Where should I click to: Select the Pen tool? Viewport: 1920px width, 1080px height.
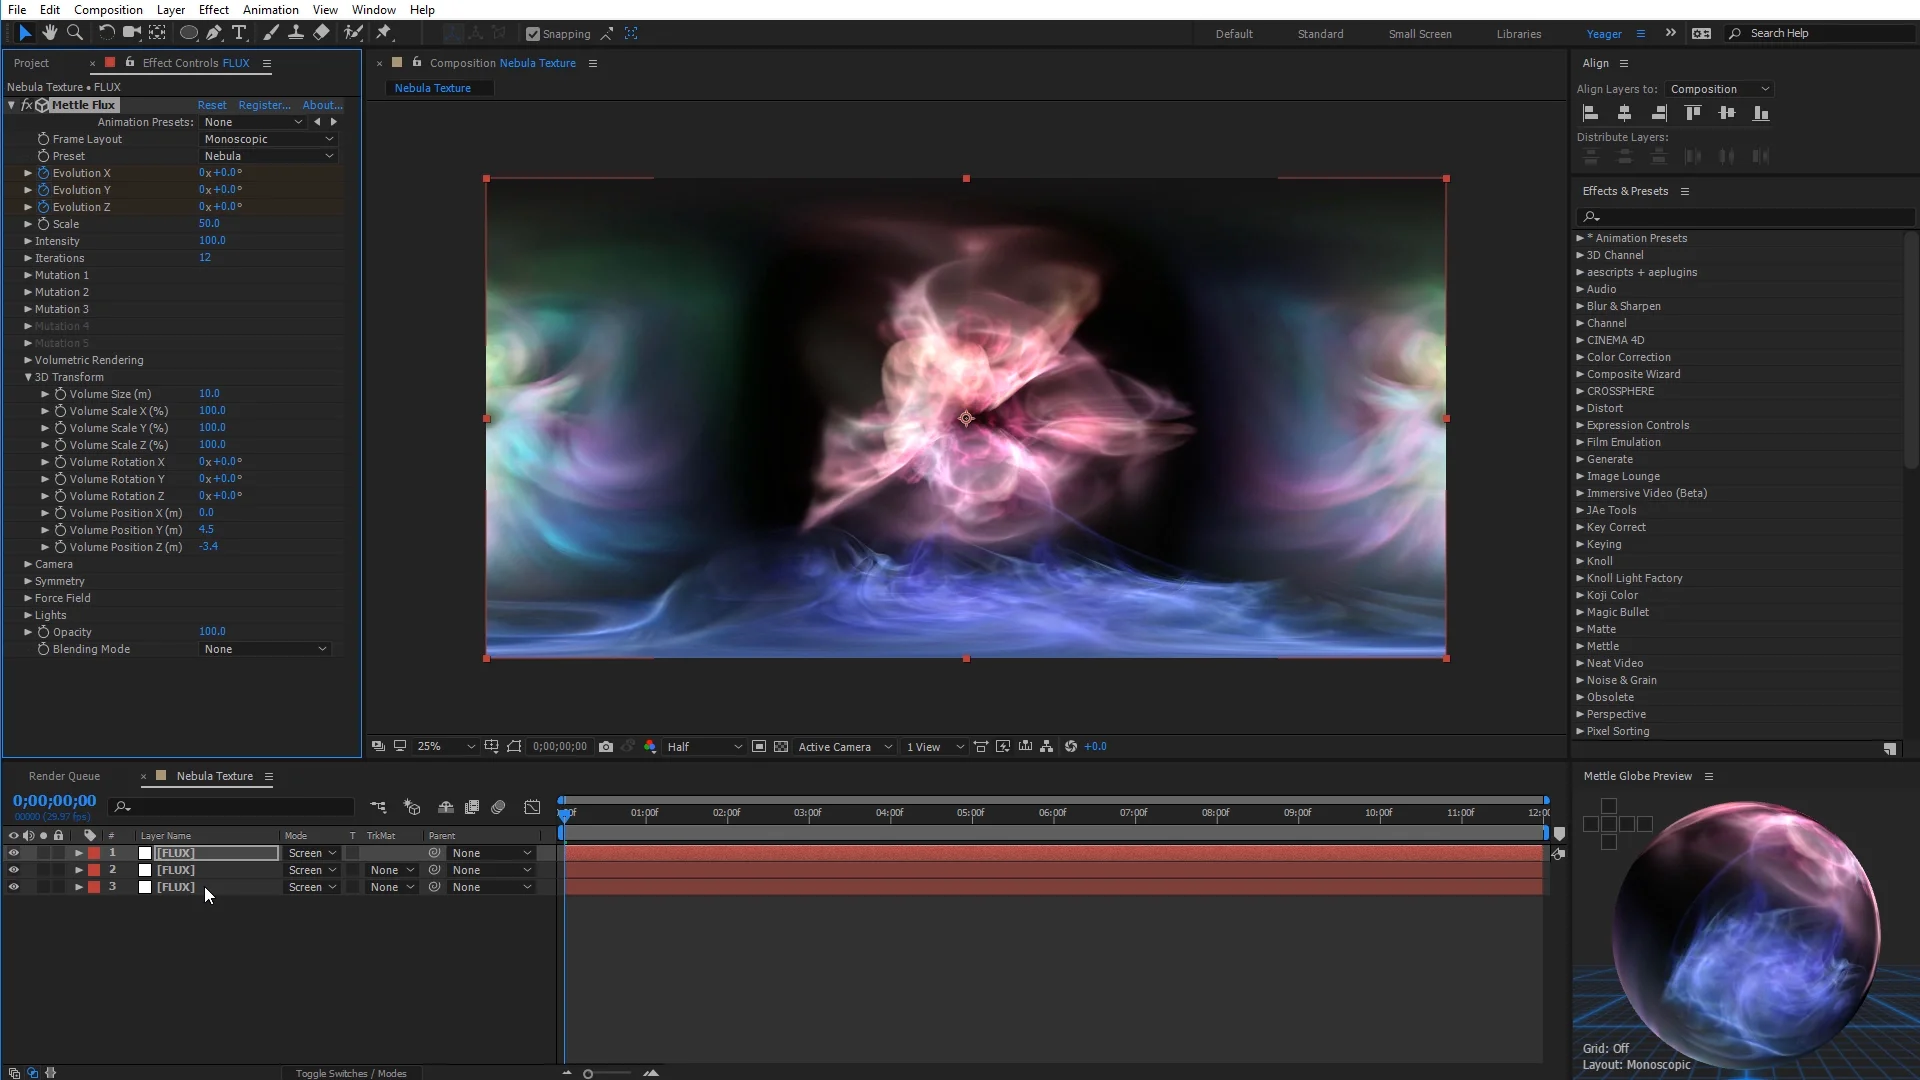(x=214, y=33)
